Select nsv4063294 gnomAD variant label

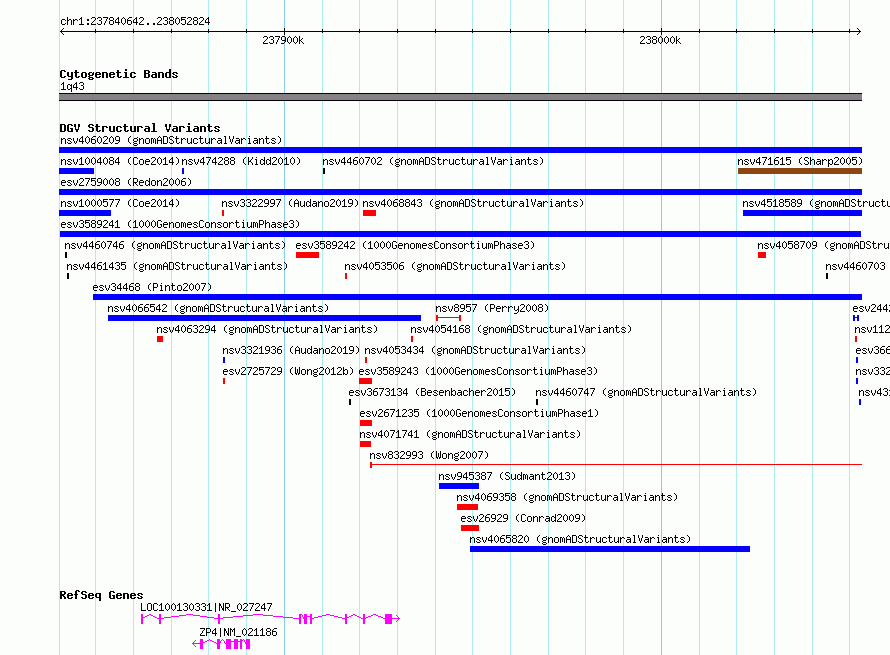coord(267,329)
